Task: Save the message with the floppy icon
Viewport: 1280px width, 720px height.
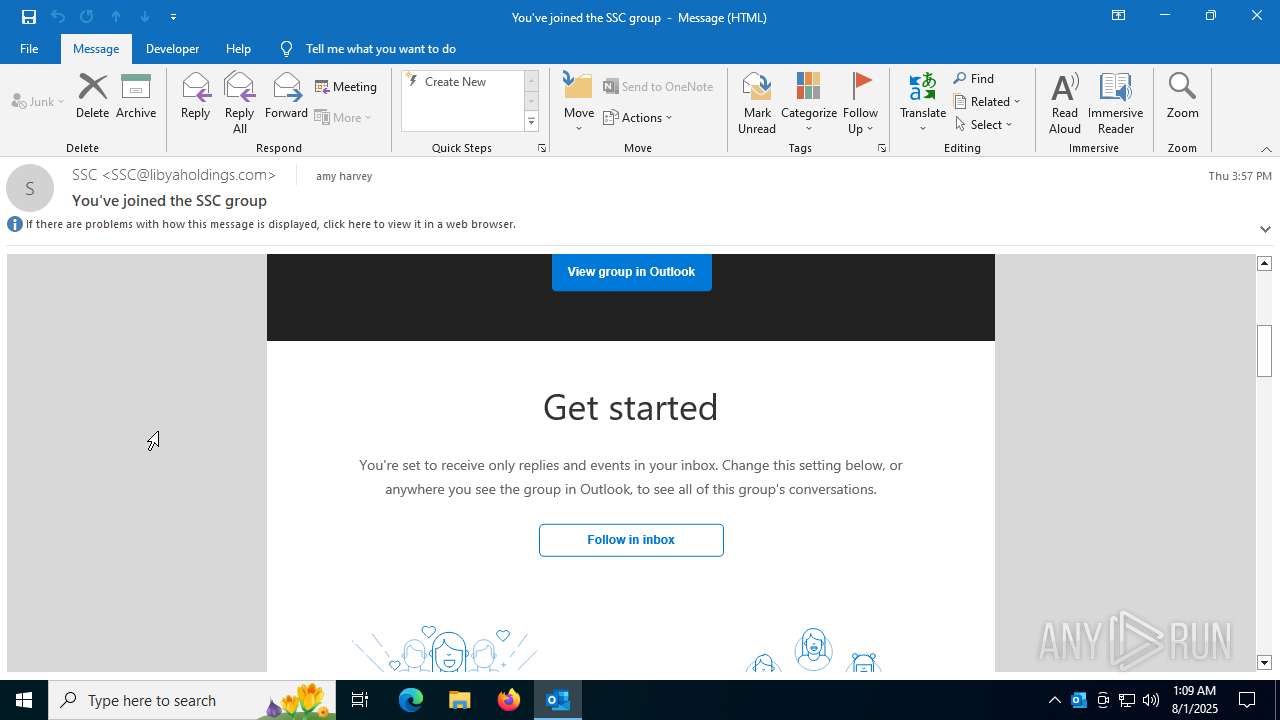Action: click(x=29, y=16)
